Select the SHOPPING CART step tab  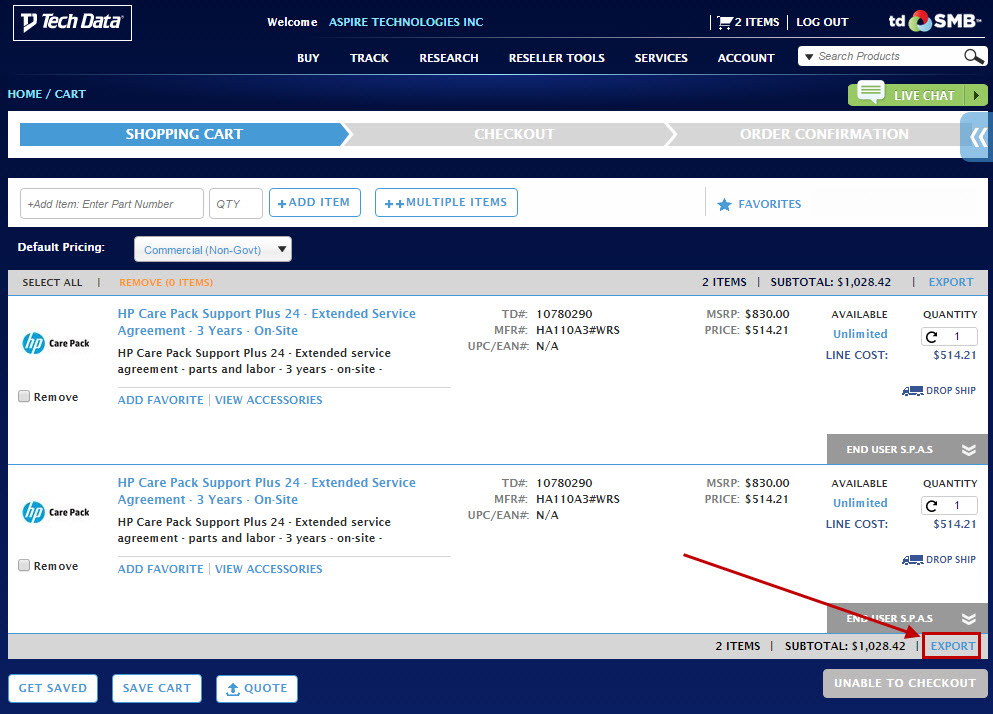(184, 134)
